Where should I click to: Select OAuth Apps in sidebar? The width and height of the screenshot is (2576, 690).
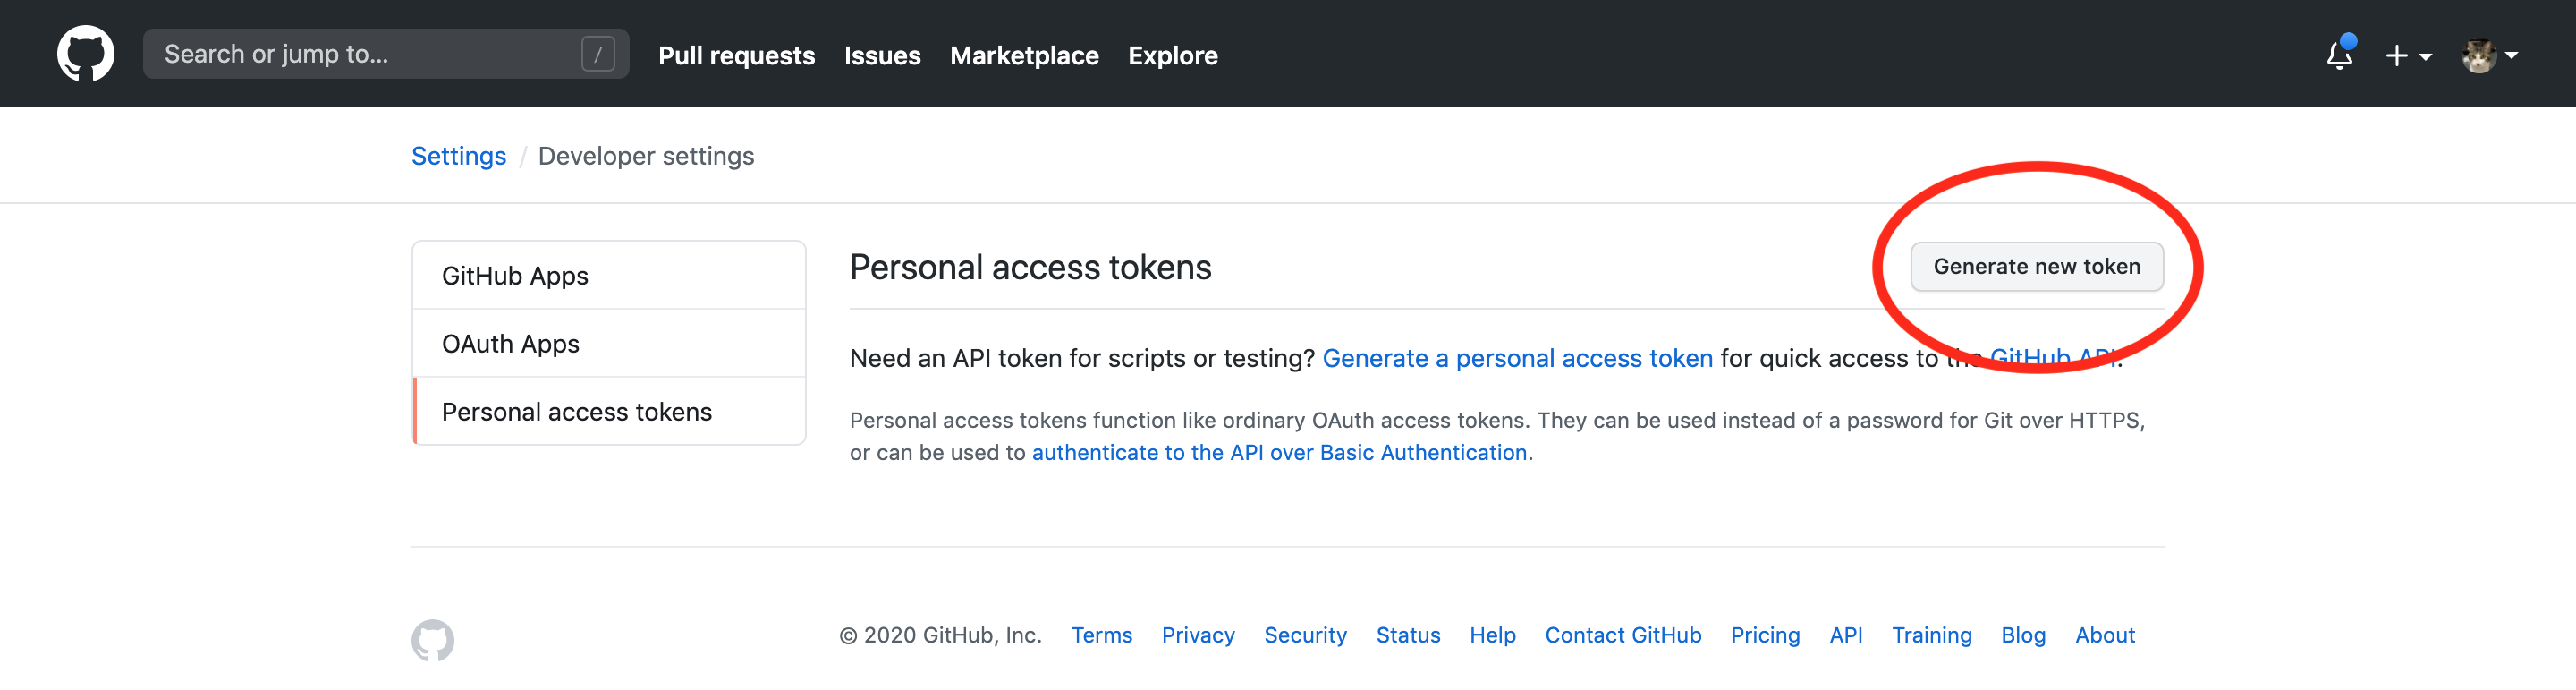point(609,343)
